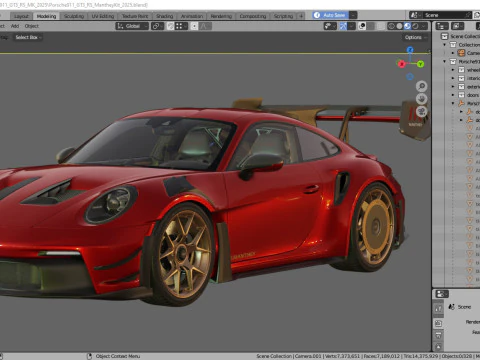Open the object types visibility selector

[x=330, y=26]
